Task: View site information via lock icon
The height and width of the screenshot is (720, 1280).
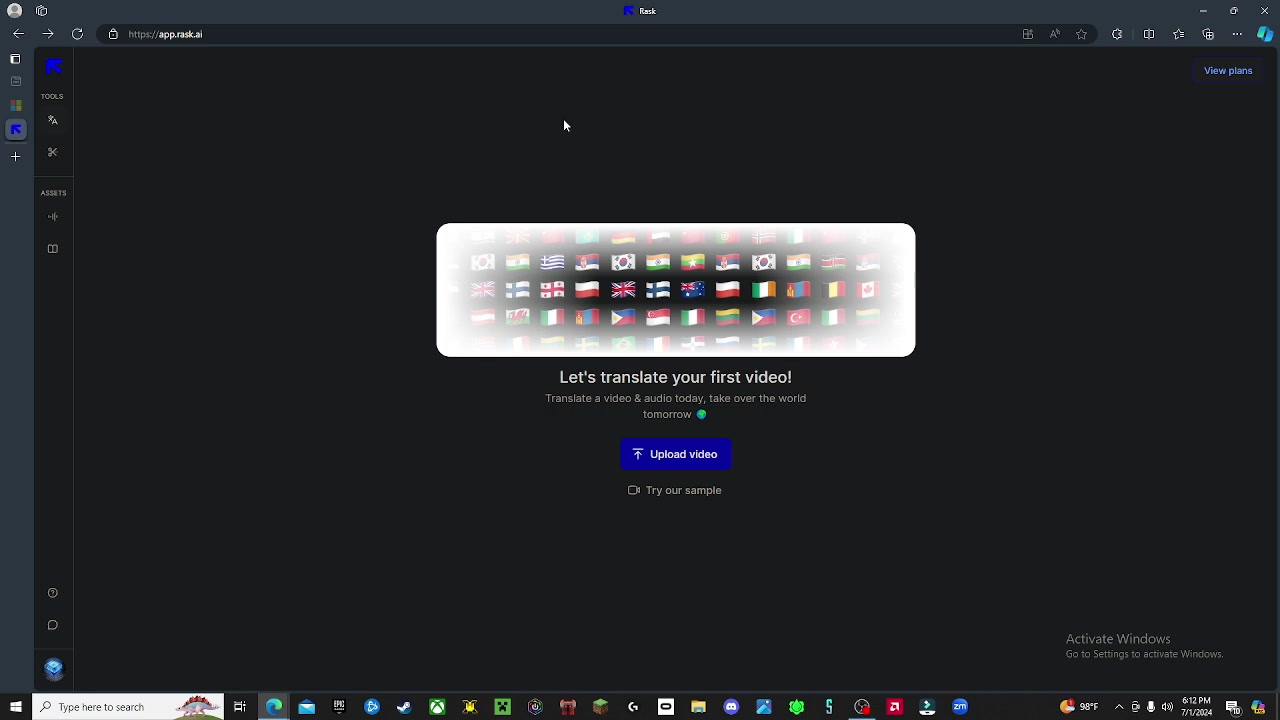Action: [x=113, y=34]
